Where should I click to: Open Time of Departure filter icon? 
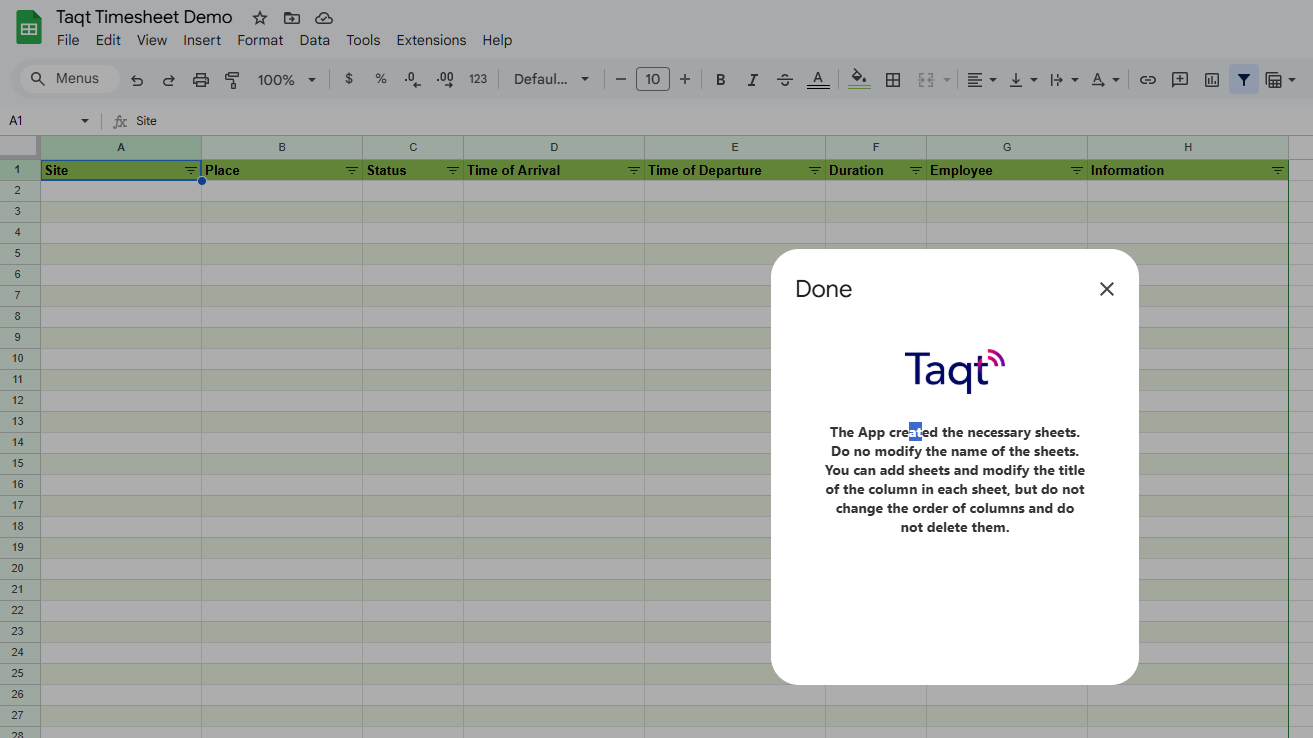(815, 171)
